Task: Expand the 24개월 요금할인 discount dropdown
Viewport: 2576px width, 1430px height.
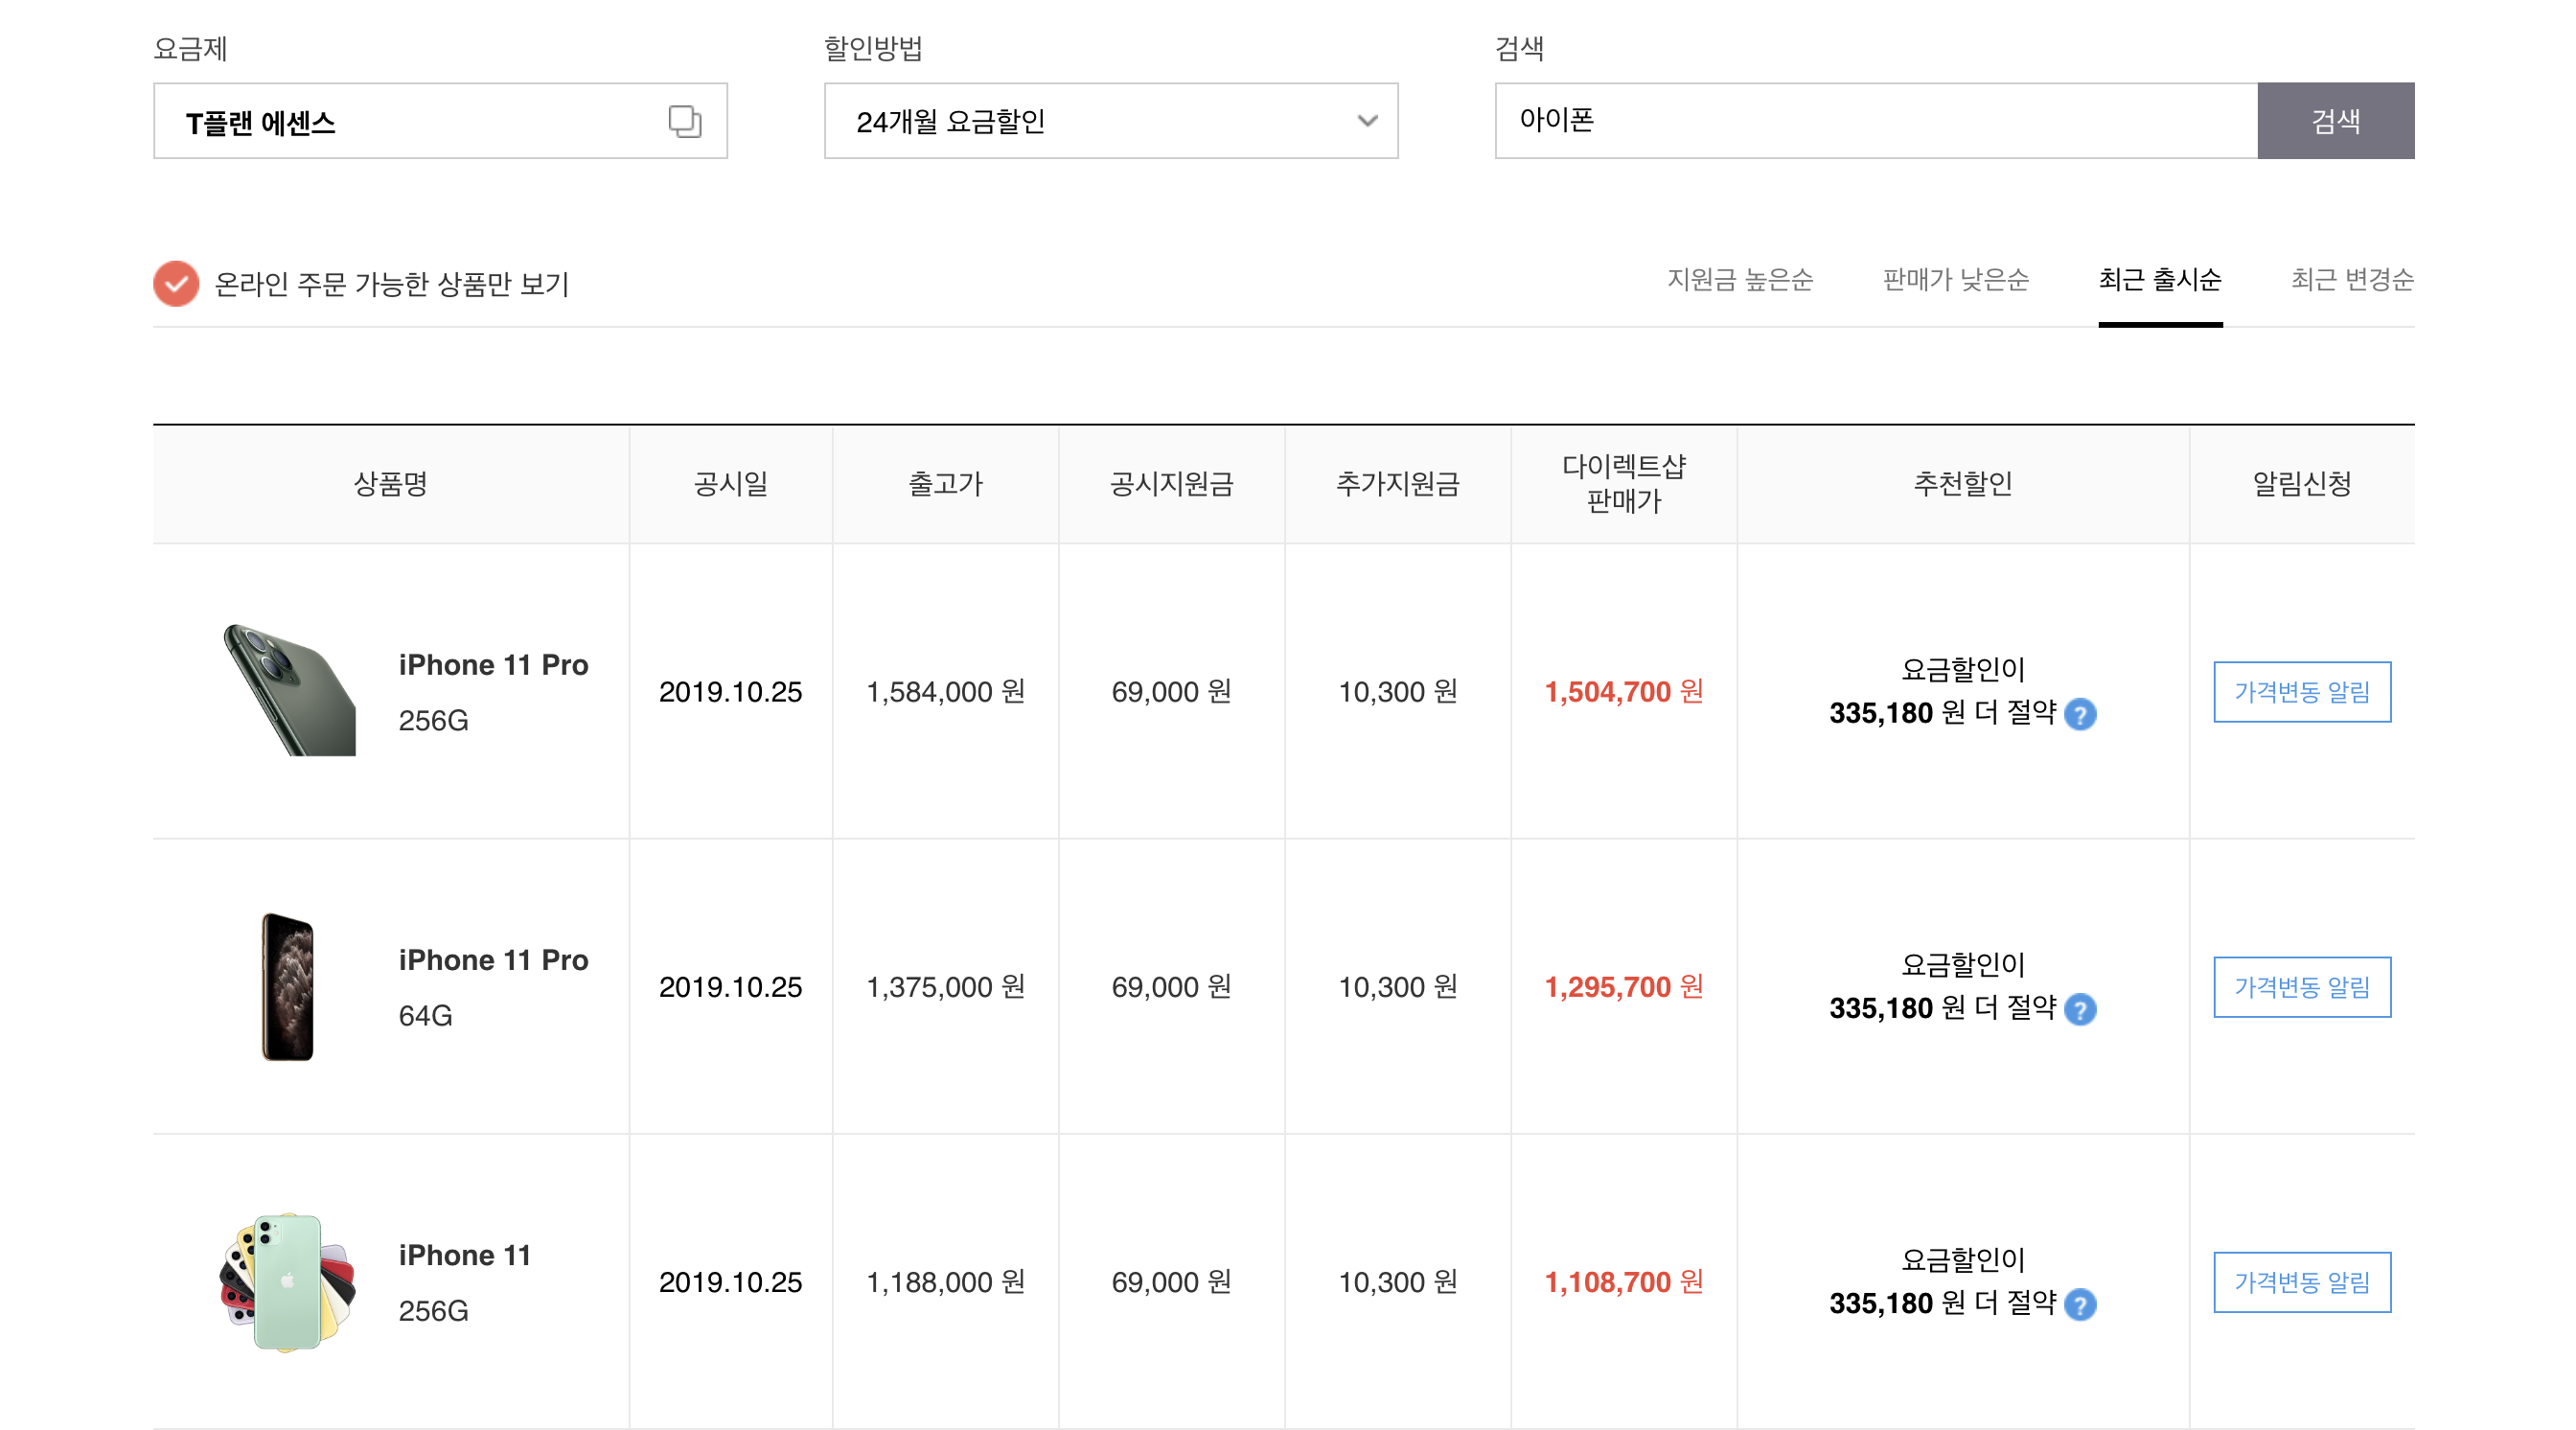Action: pyautogui.click(x=1110, y=121)
